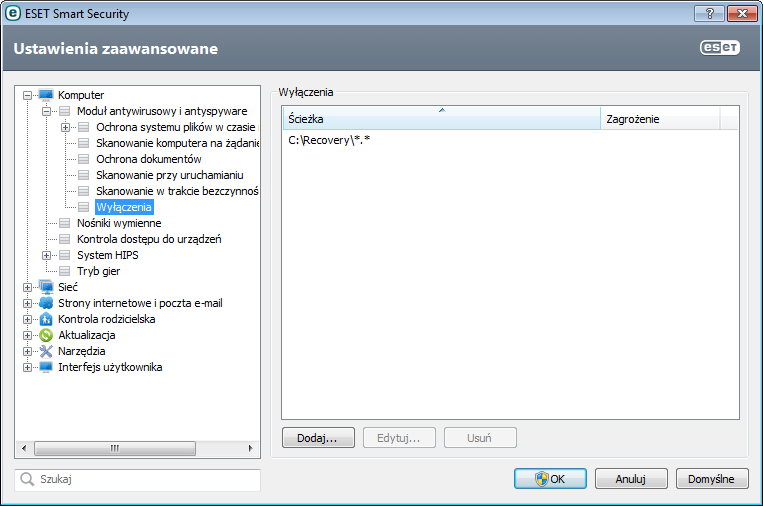Click the Szukaj search field
Image resolution: width=763 pixels, height=506 pixels.
[x=138, y=480]
